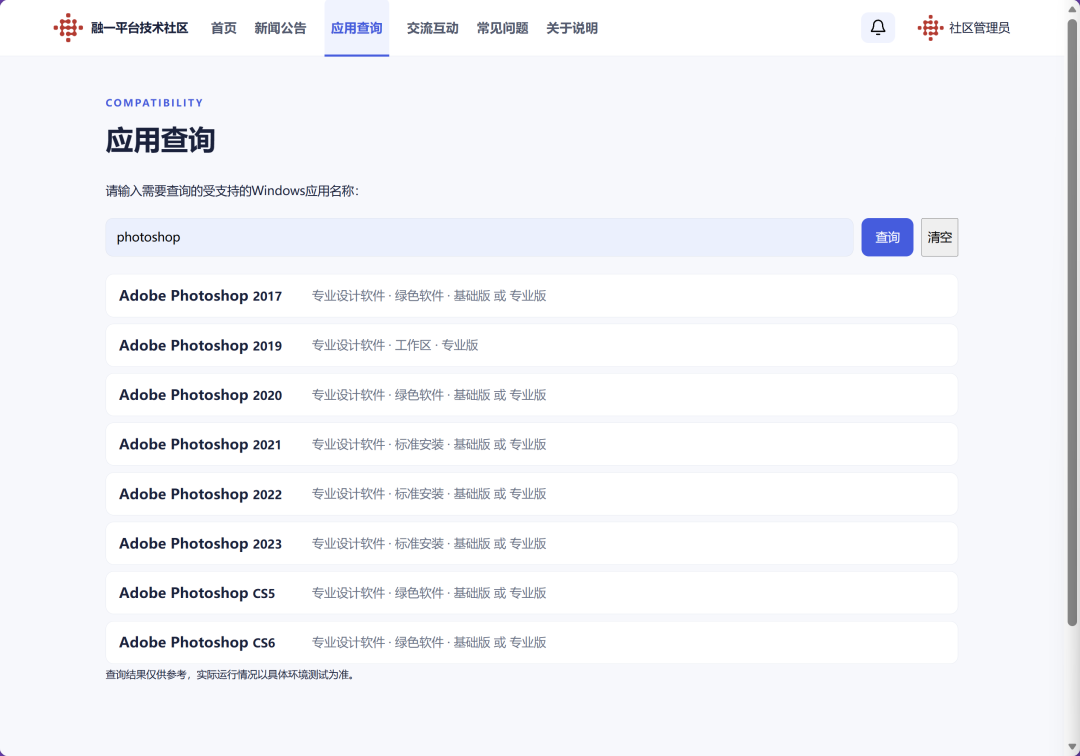Click the 应用查询 page heading
1080x756 pixels.
tap(160, 140)
